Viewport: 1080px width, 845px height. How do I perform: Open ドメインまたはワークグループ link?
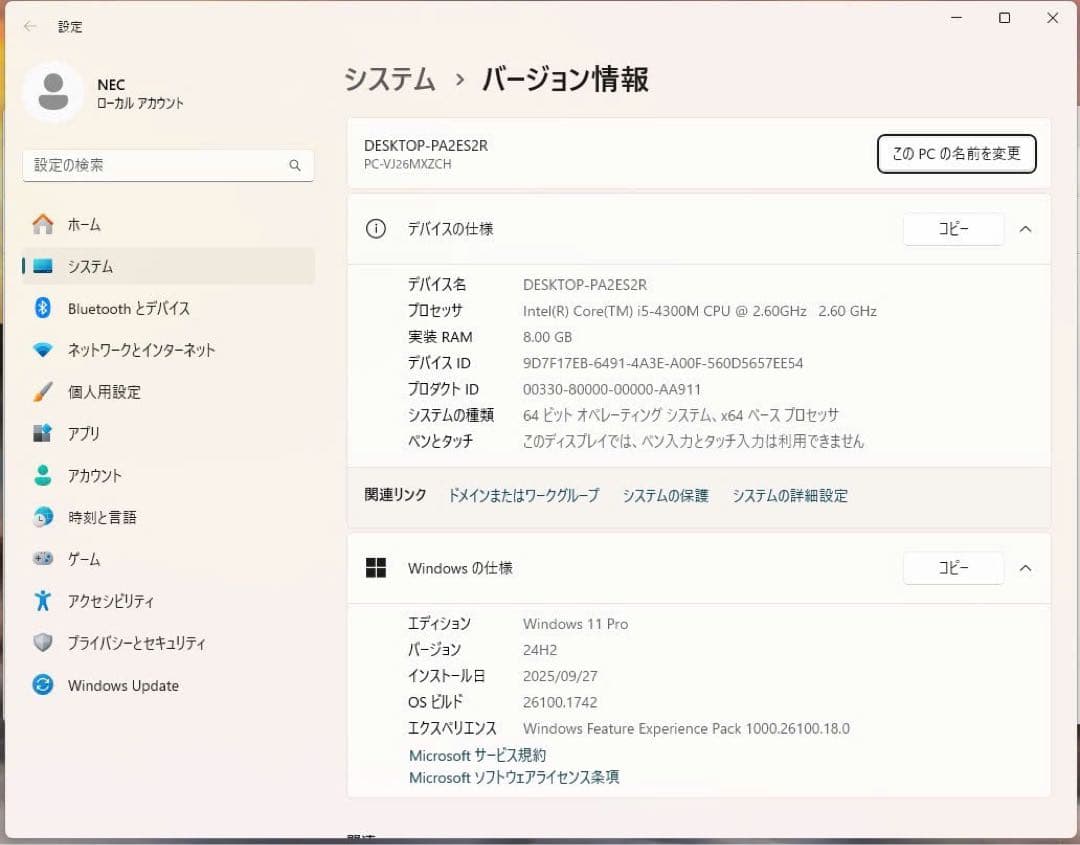click(x=523, y=495)
